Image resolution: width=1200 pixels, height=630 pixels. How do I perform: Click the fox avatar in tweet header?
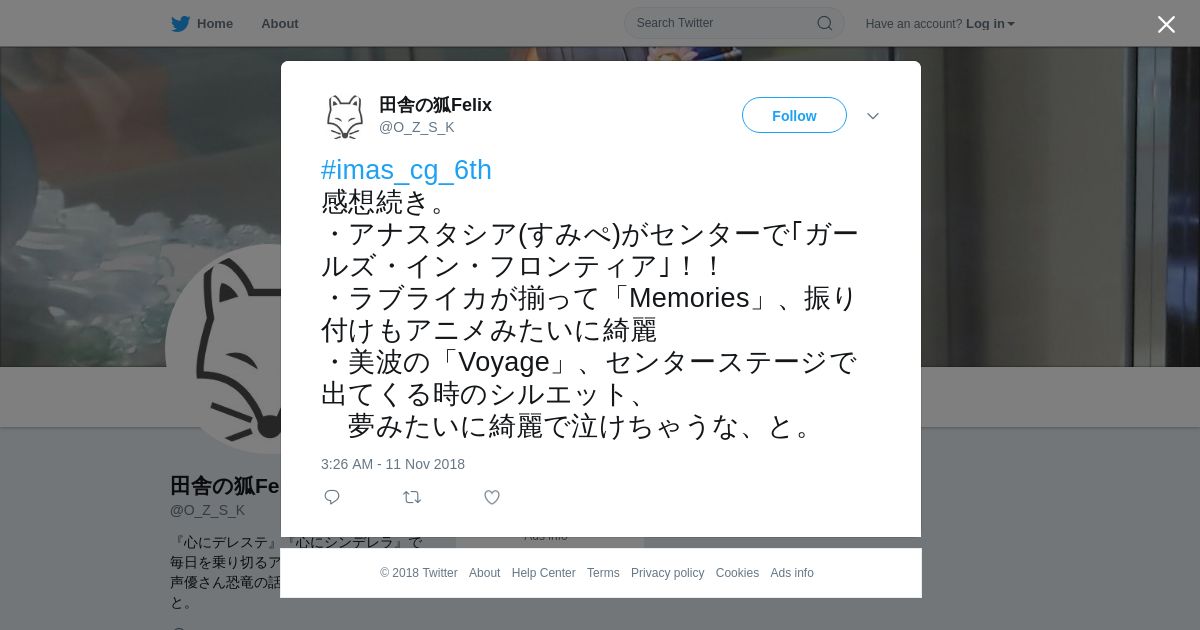tap(345, 117)
